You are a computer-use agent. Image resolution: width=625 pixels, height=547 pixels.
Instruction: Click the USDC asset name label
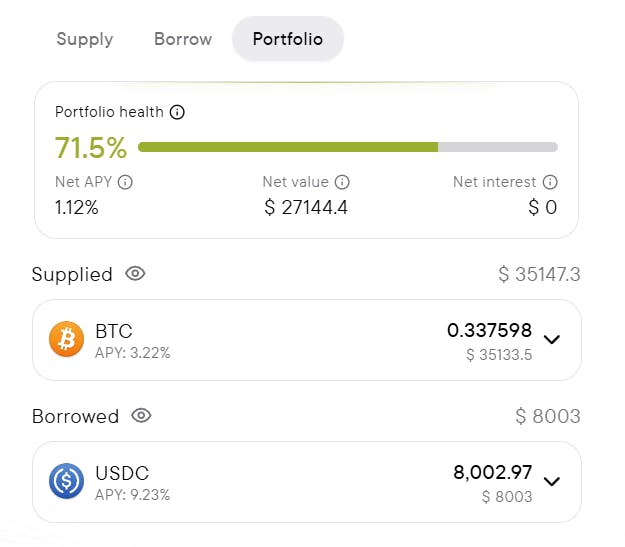tap(122, 473)
